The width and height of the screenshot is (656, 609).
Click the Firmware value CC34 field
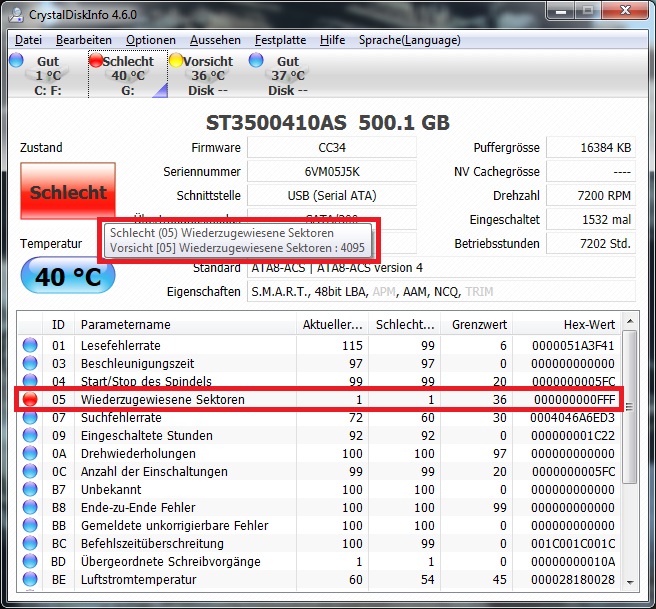332,148
